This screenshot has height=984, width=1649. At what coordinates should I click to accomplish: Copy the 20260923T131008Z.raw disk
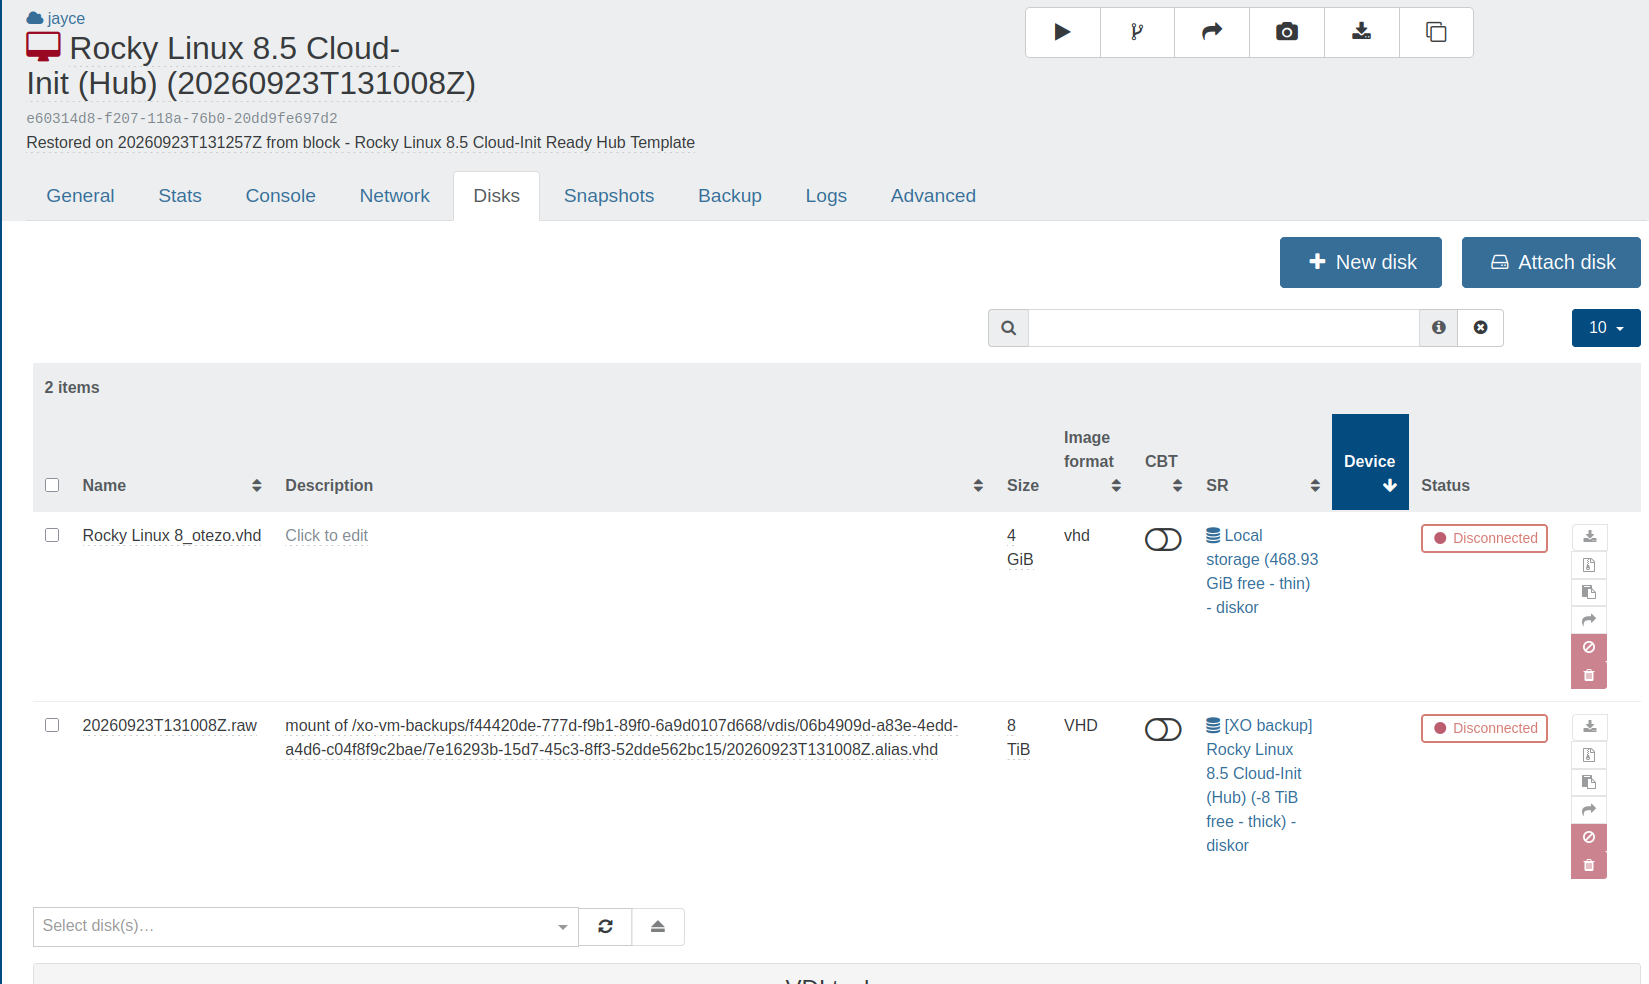click(x=1589, y=782)
